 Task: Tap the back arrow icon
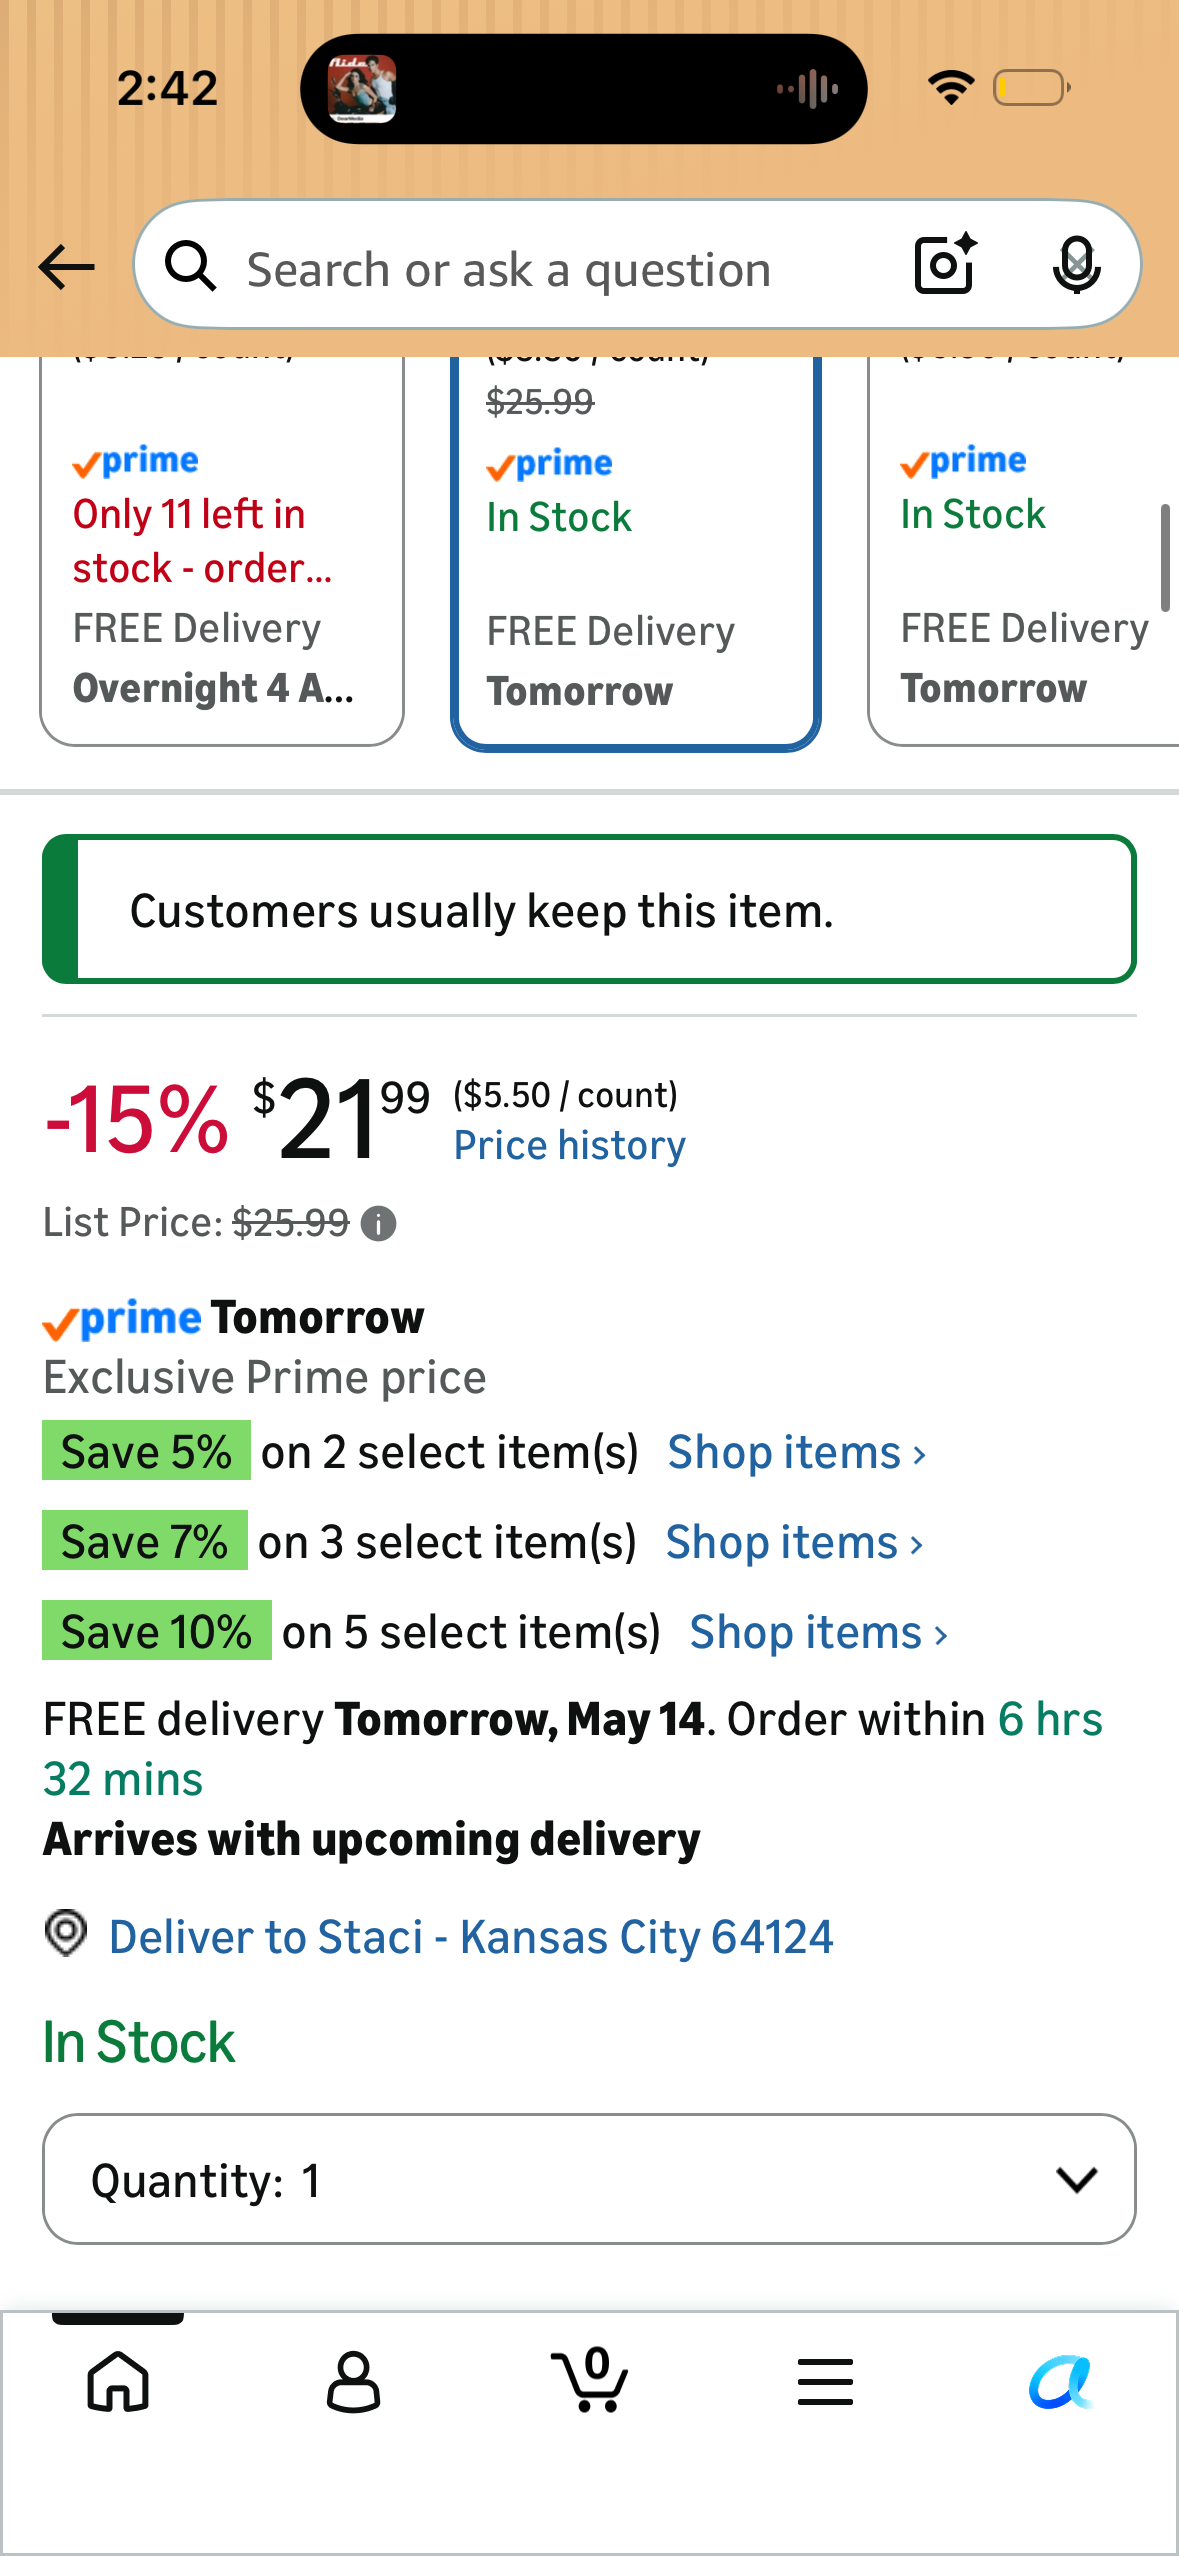66,267
